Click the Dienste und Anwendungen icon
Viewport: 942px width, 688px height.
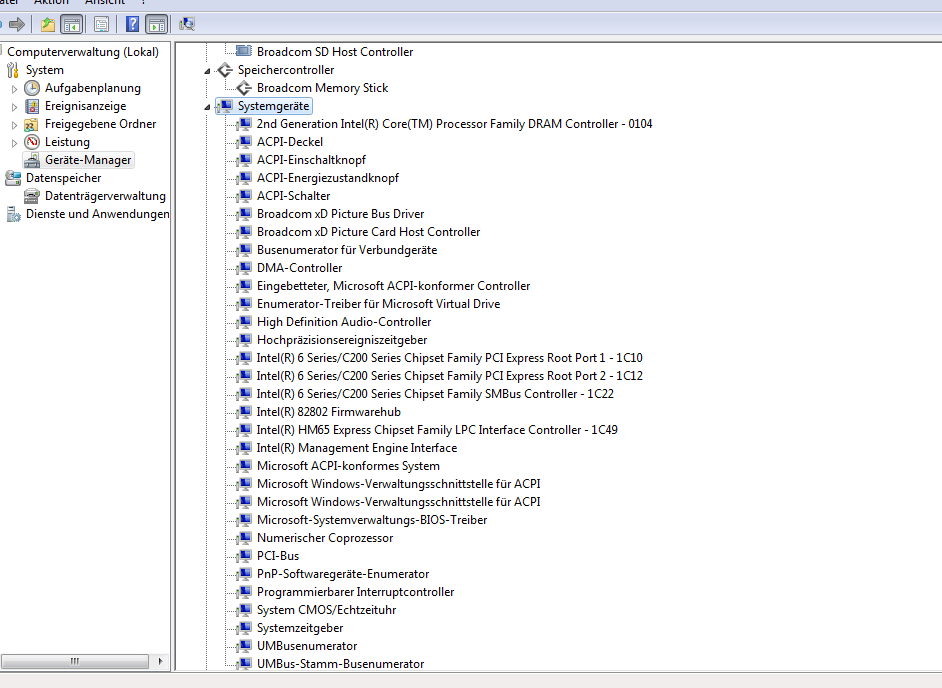[x=13, y=214]
